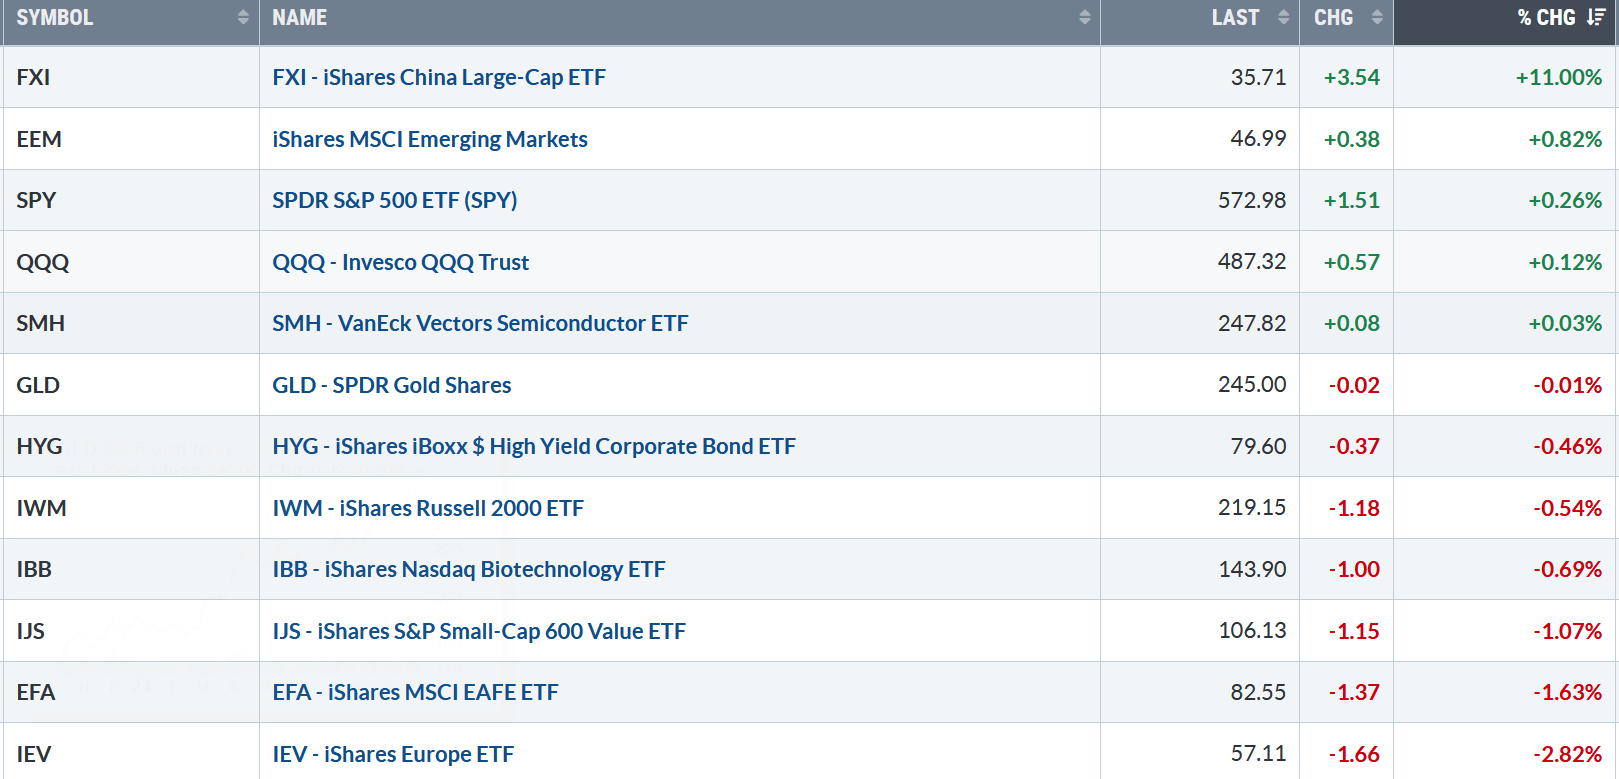Open IBB - iShares Nasdaq Biotechnology ETF link
1619x779 pixels.
469,569
